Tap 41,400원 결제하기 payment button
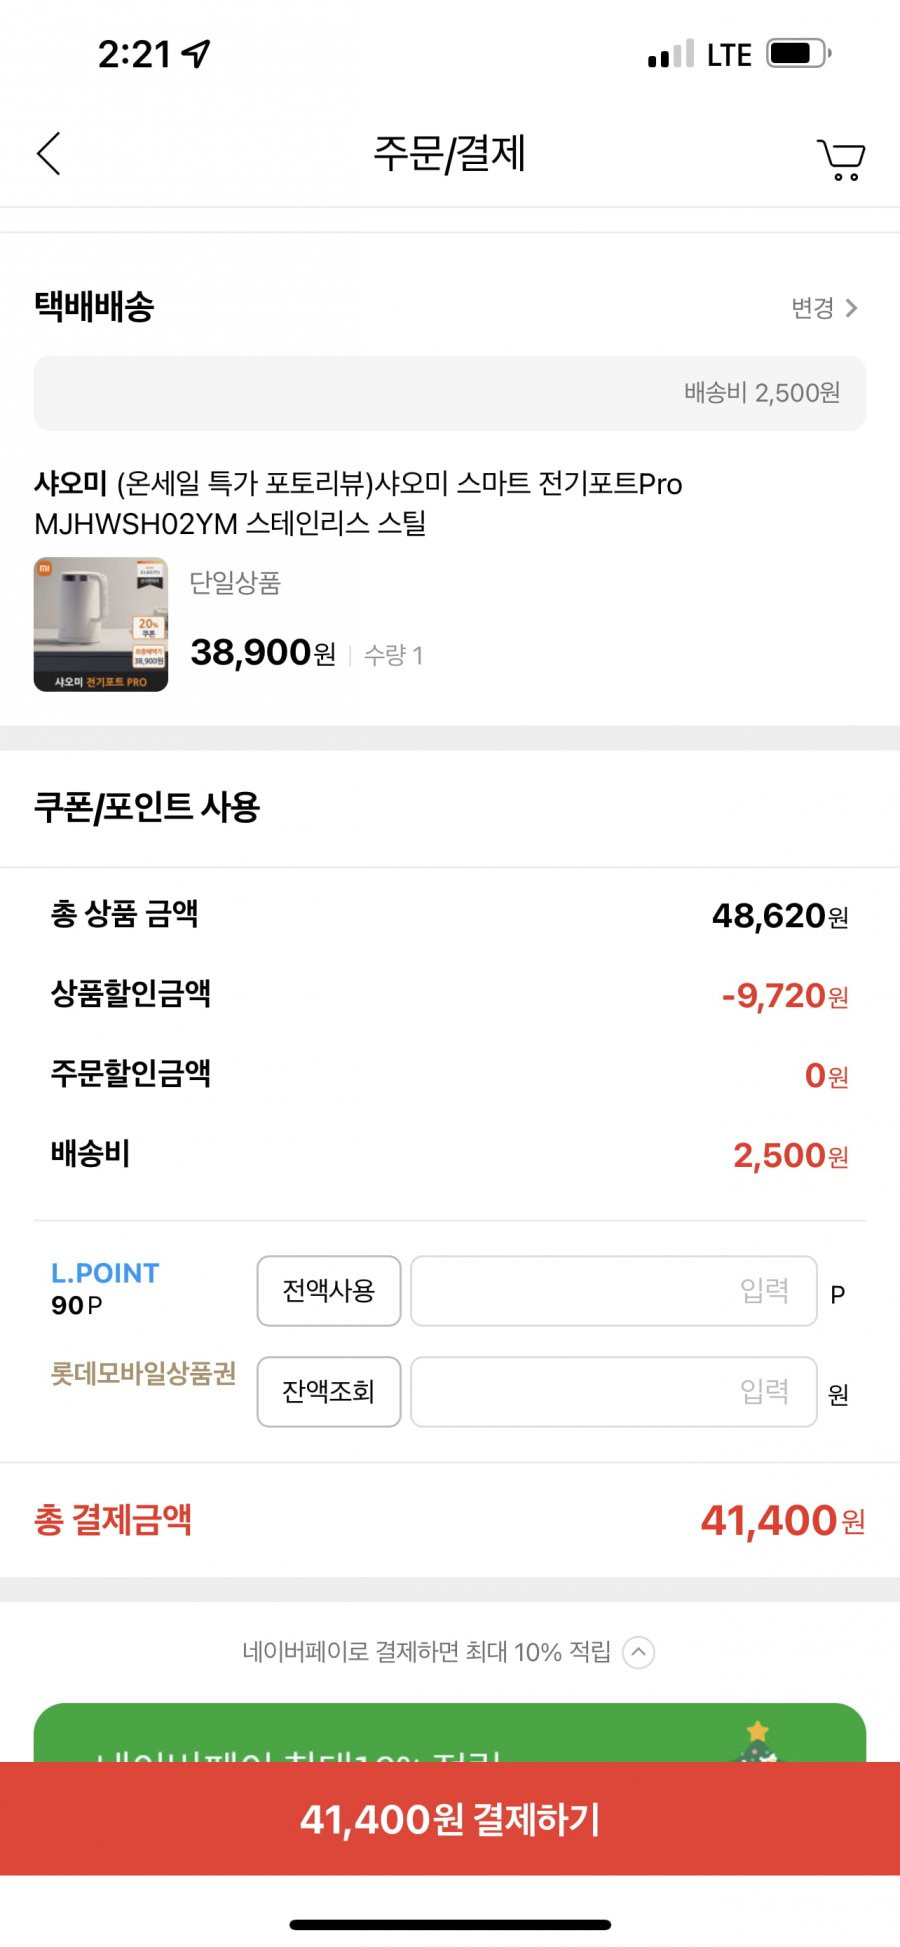The width and height of the screenshot is (900, 1947). point(450,1818)
